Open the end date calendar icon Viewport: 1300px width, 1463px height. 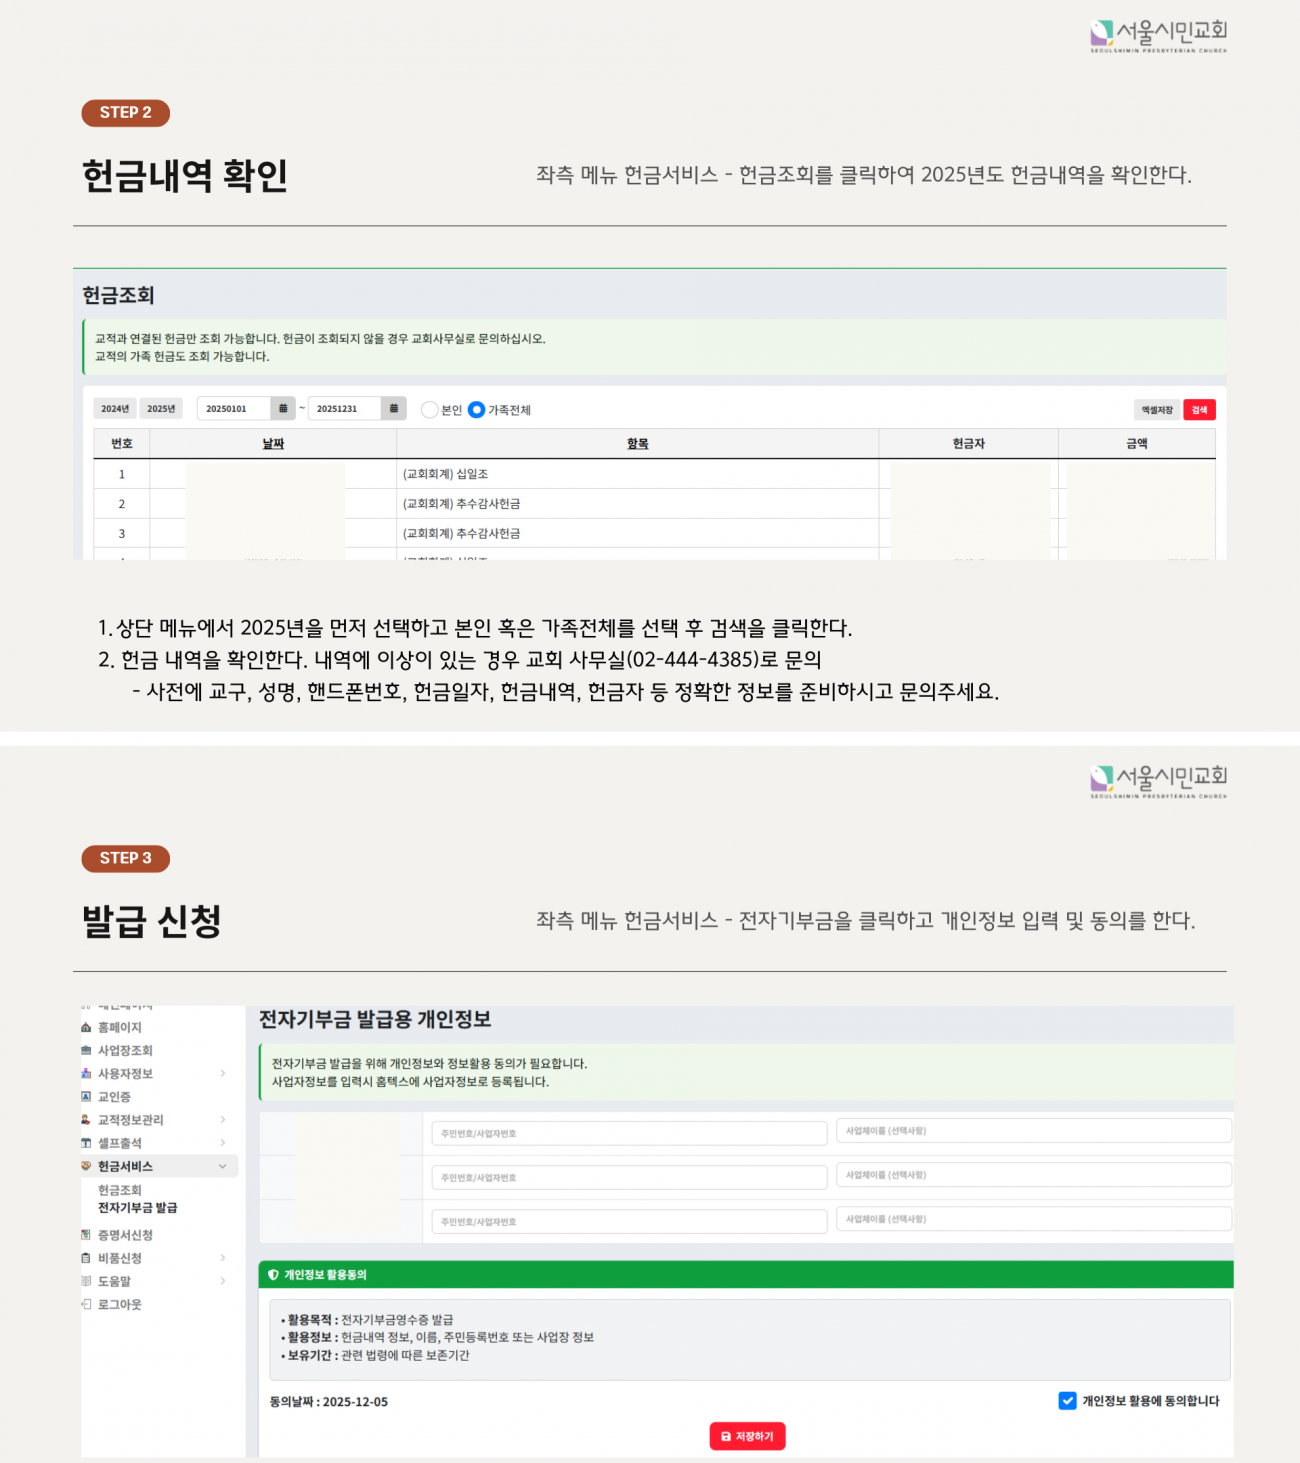point(393,409)
